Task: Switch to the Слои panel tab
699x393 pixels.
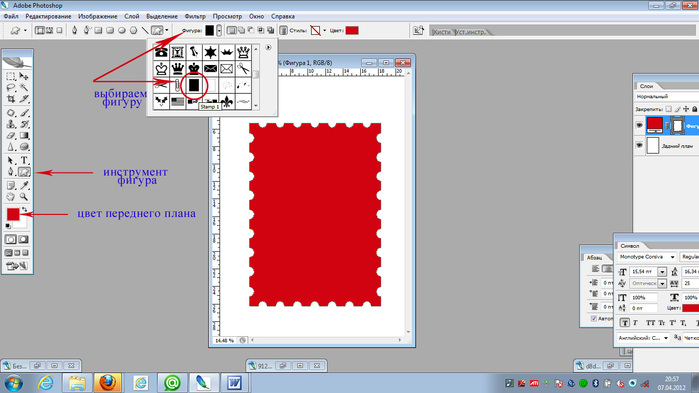Action: (646, 86)
